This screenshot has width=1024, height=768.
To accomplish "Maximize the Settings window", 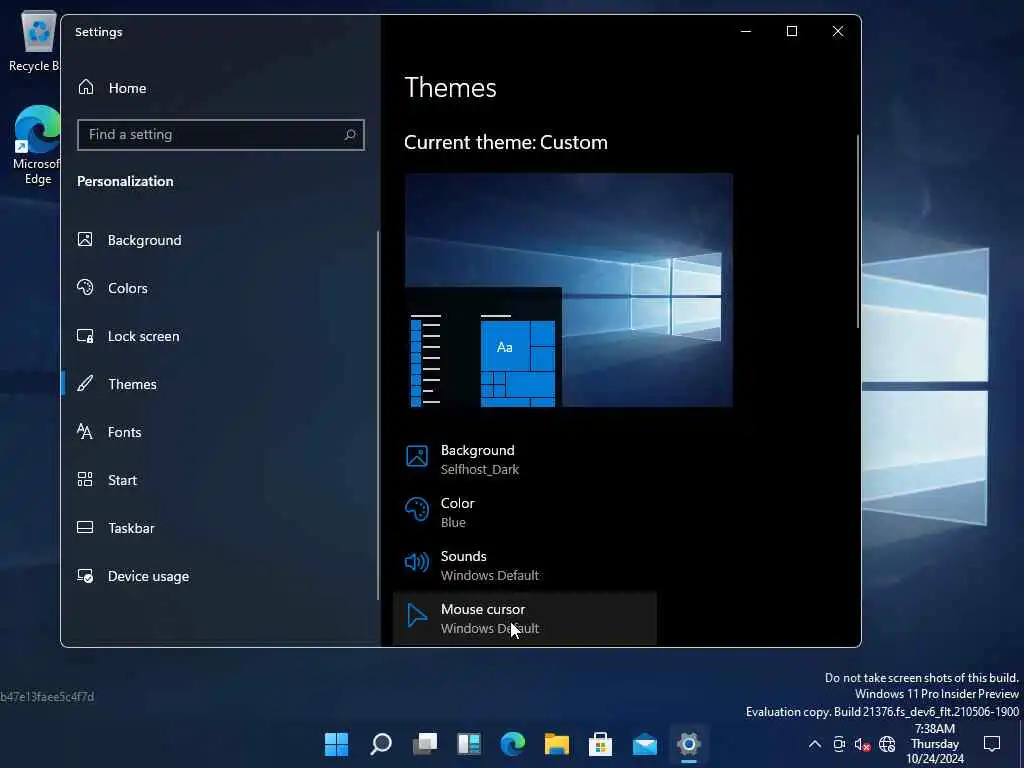I will pos(792,31).
